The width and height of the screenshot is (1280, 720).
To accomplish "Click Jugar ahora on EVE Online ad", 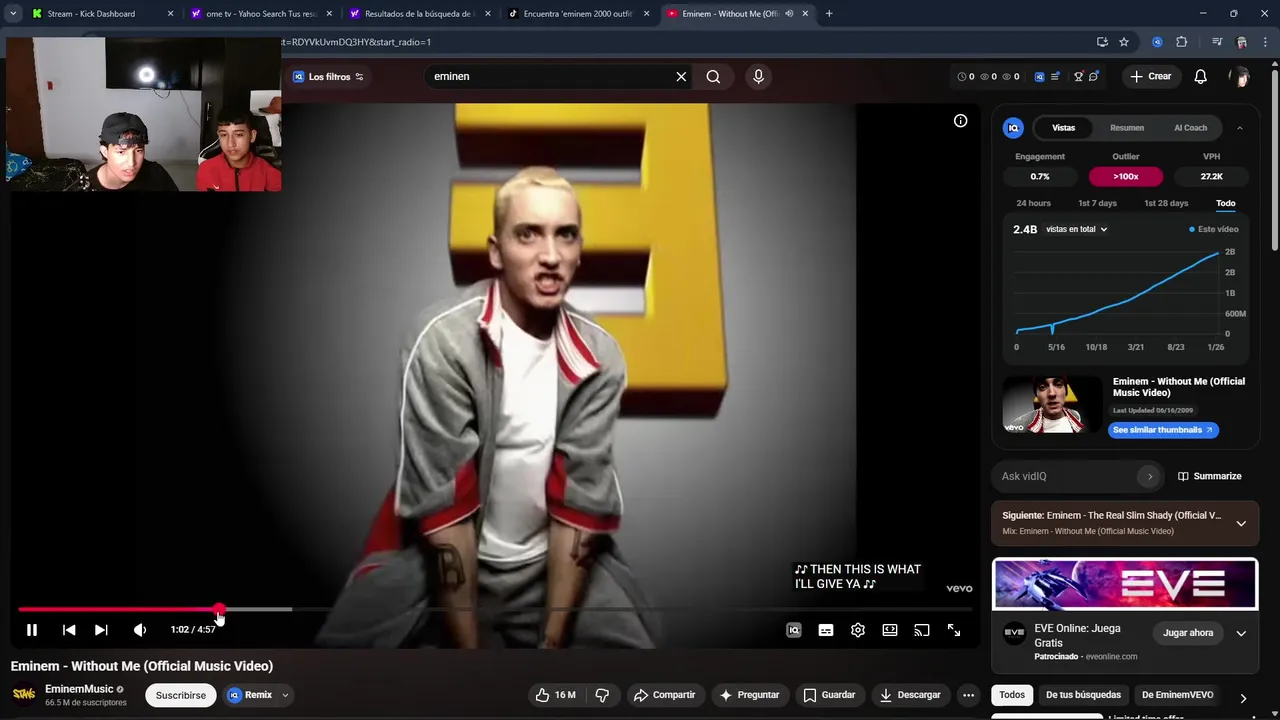I will click(1188, 633).
